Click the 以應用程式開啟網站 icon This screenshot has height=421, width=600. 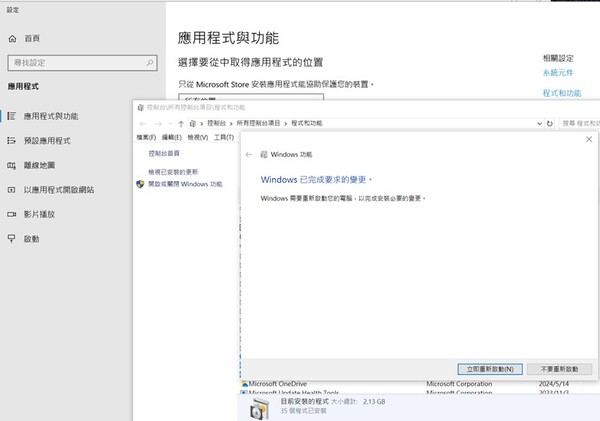click(11, 189)
